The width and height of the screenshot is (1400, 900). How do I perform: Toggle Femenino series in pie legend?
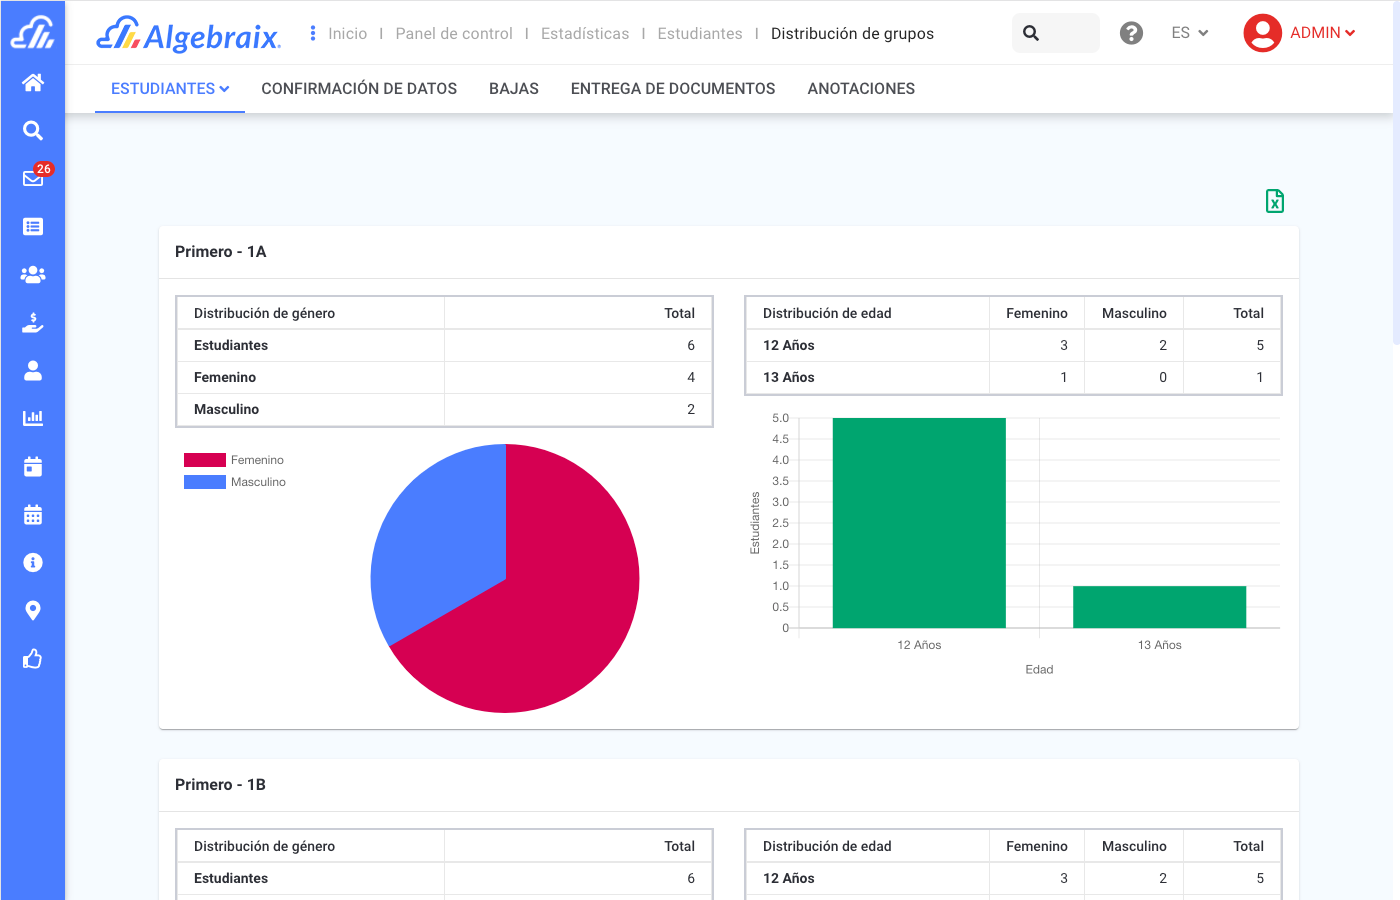(x=234, y=460)
